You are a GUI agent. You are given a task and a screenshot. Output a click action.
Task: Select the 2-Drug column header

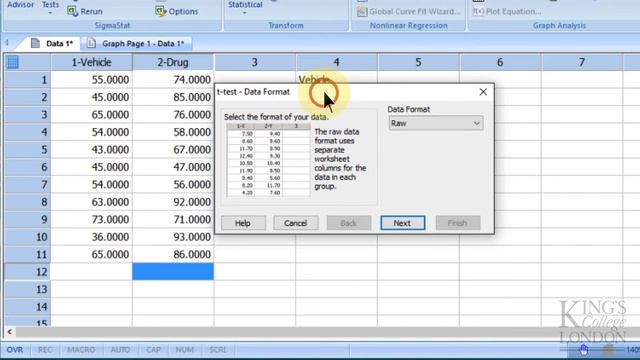pos(173,62)
